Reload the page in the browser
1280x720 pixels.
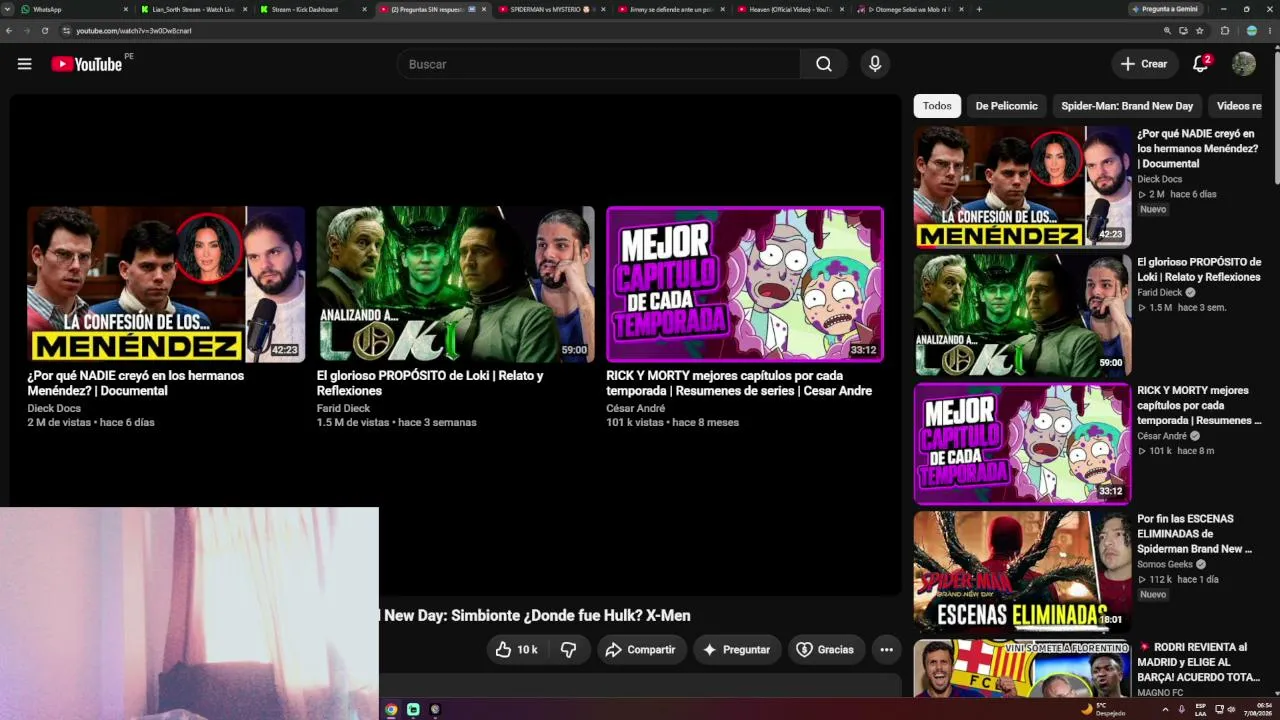coord(45,31)
